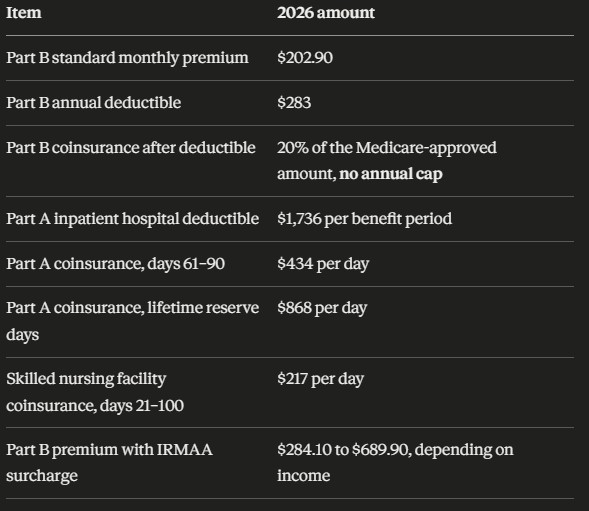This screenshot has height=511, width=589.
Task: Click the $217 per day value
Action: [320, 379]
